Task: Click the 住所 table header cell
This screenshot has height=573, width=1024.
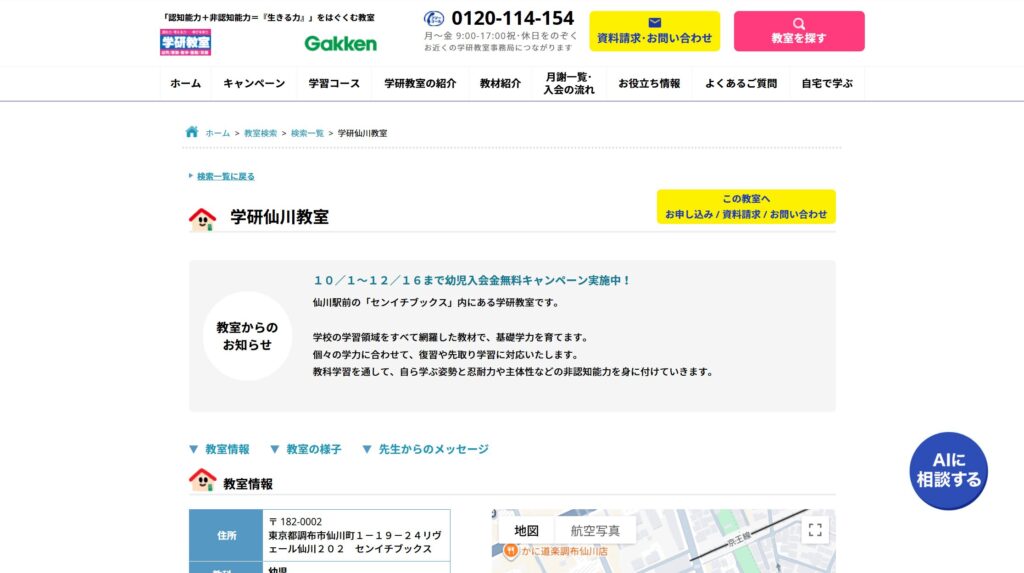Action: coord(226,535)
